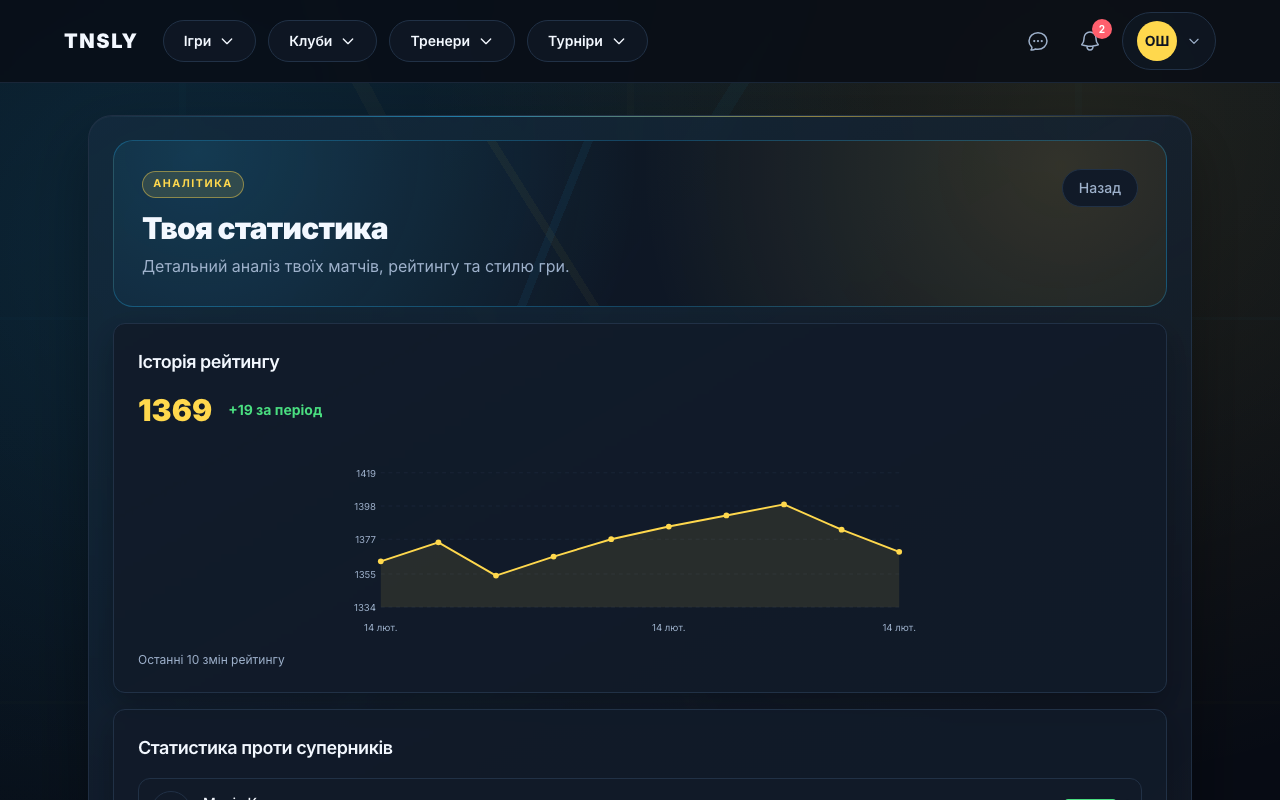
Task: Click the chevron icon inside Ігри
Action: 227,41
